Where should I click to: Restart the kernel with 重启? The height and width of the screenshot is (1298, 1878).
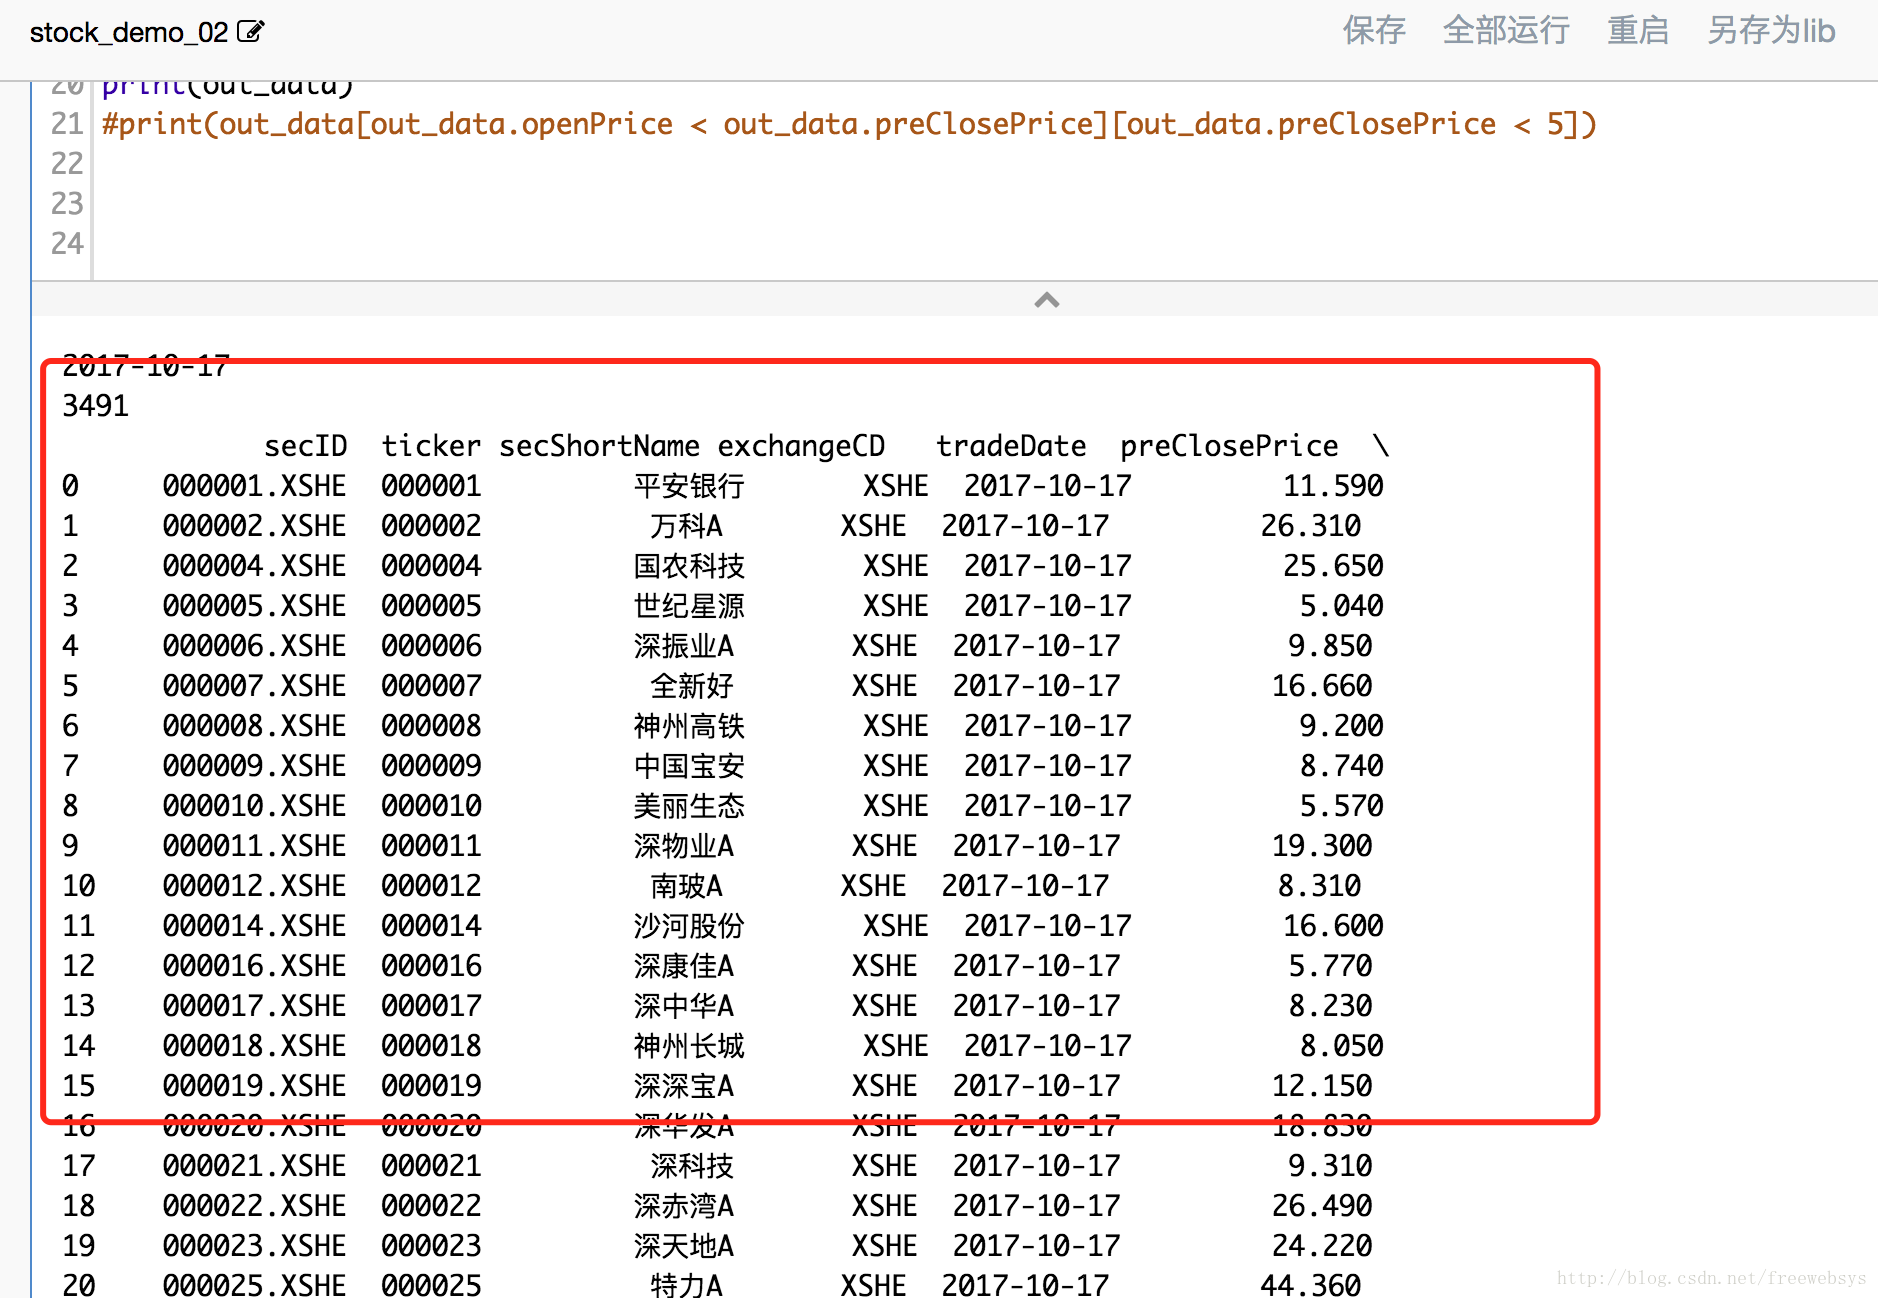[x=1638, y=31]
